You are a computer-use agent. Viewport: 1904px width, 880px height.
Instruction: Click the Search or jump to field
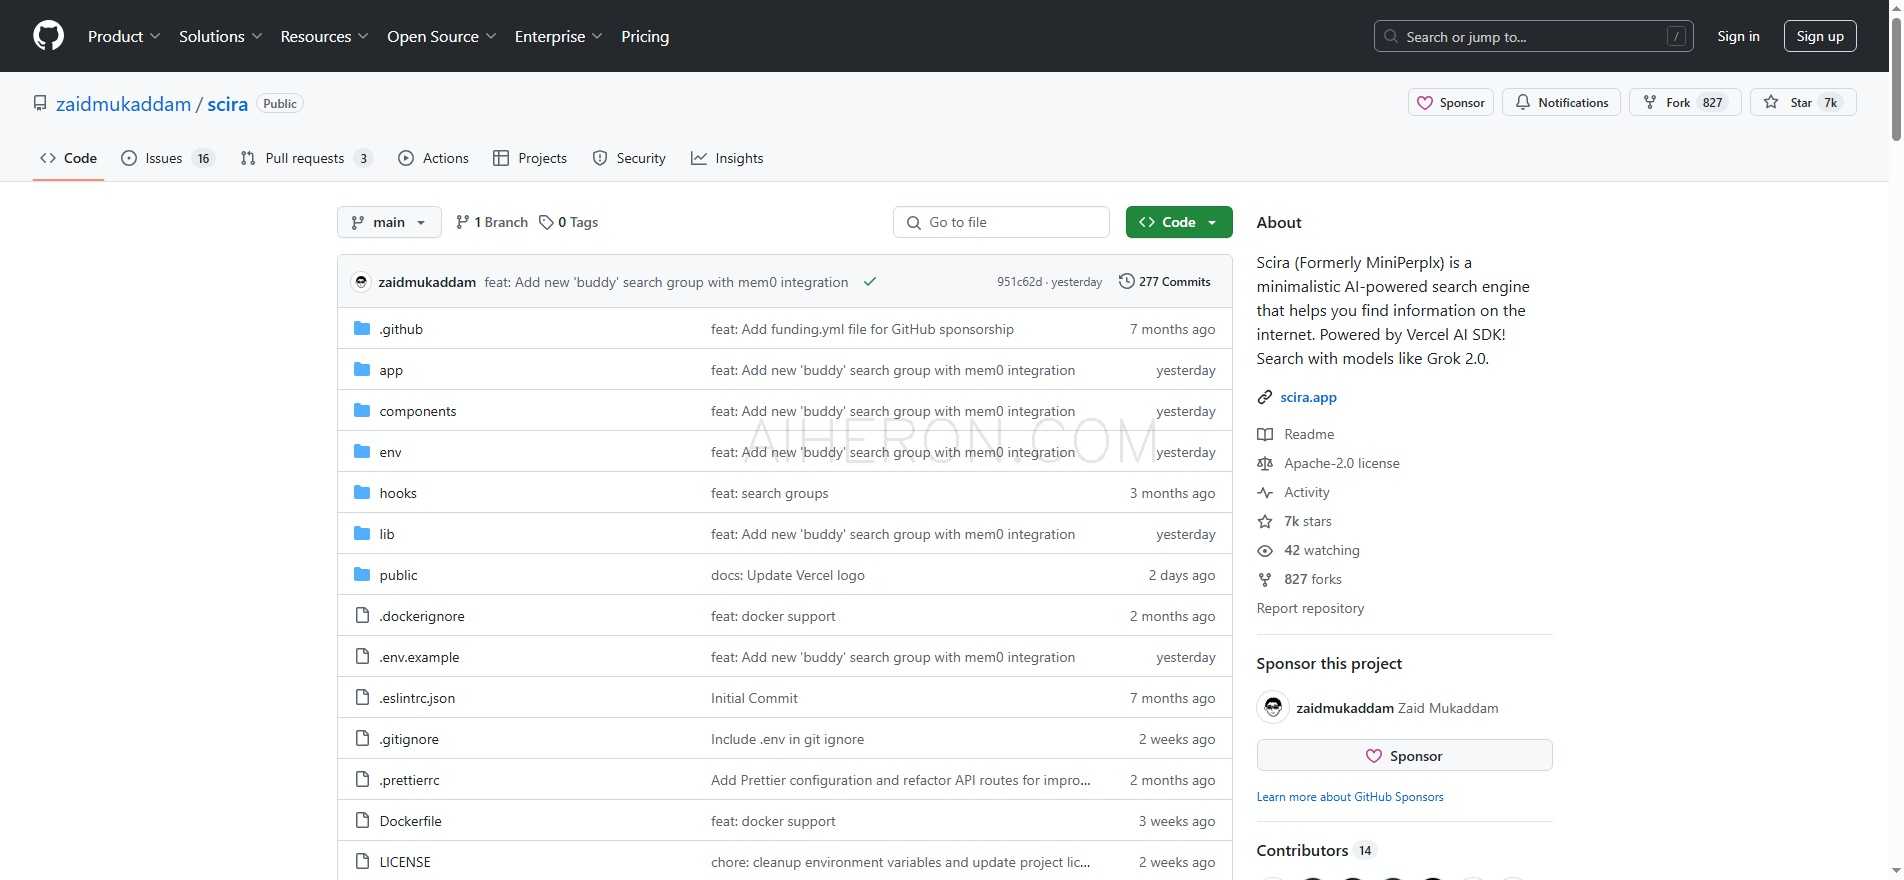pyautogui.click(x=1533, y=36)
